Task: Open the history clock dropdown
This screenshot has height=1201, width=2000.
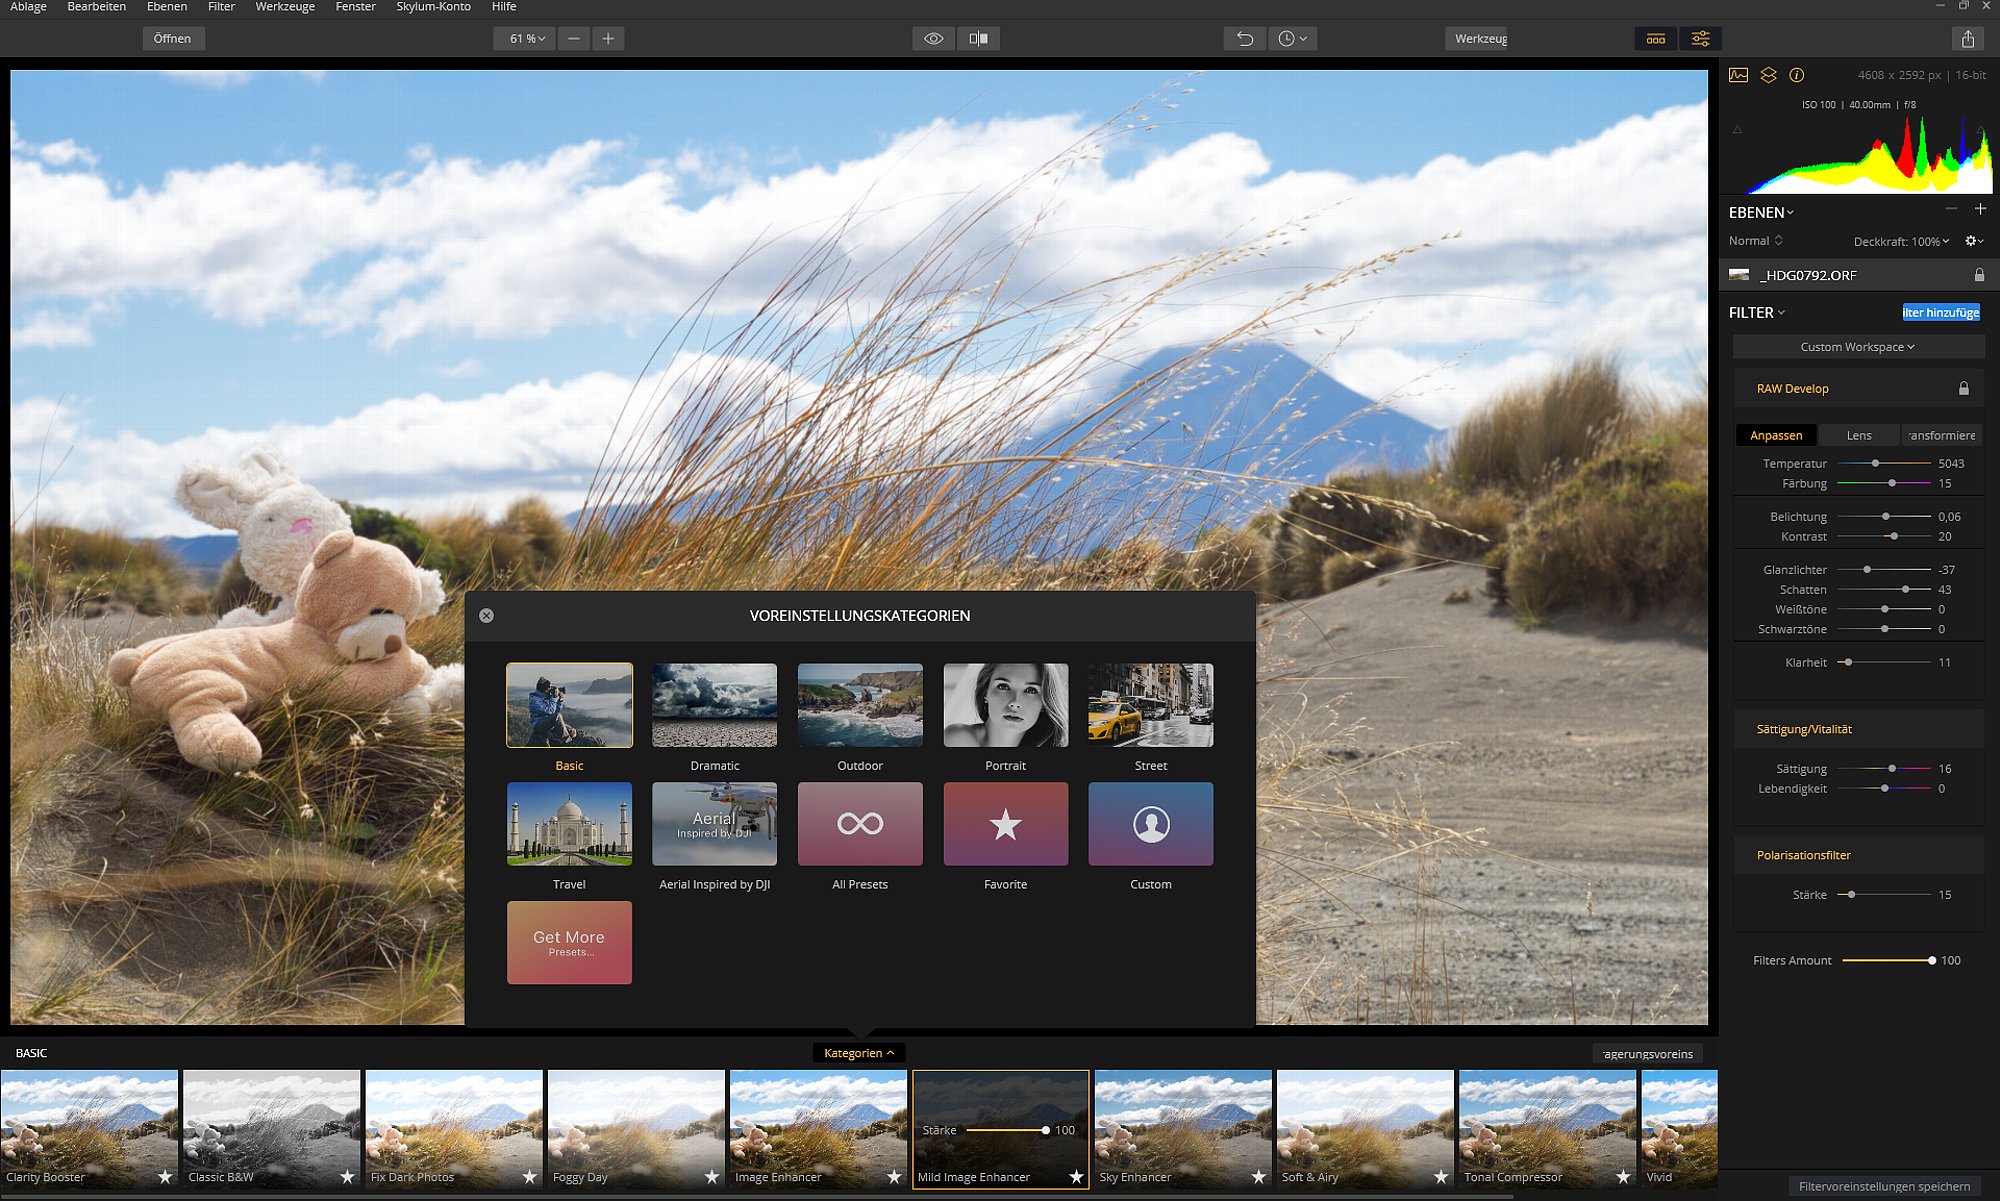Action: click(x=1292, y=39)
